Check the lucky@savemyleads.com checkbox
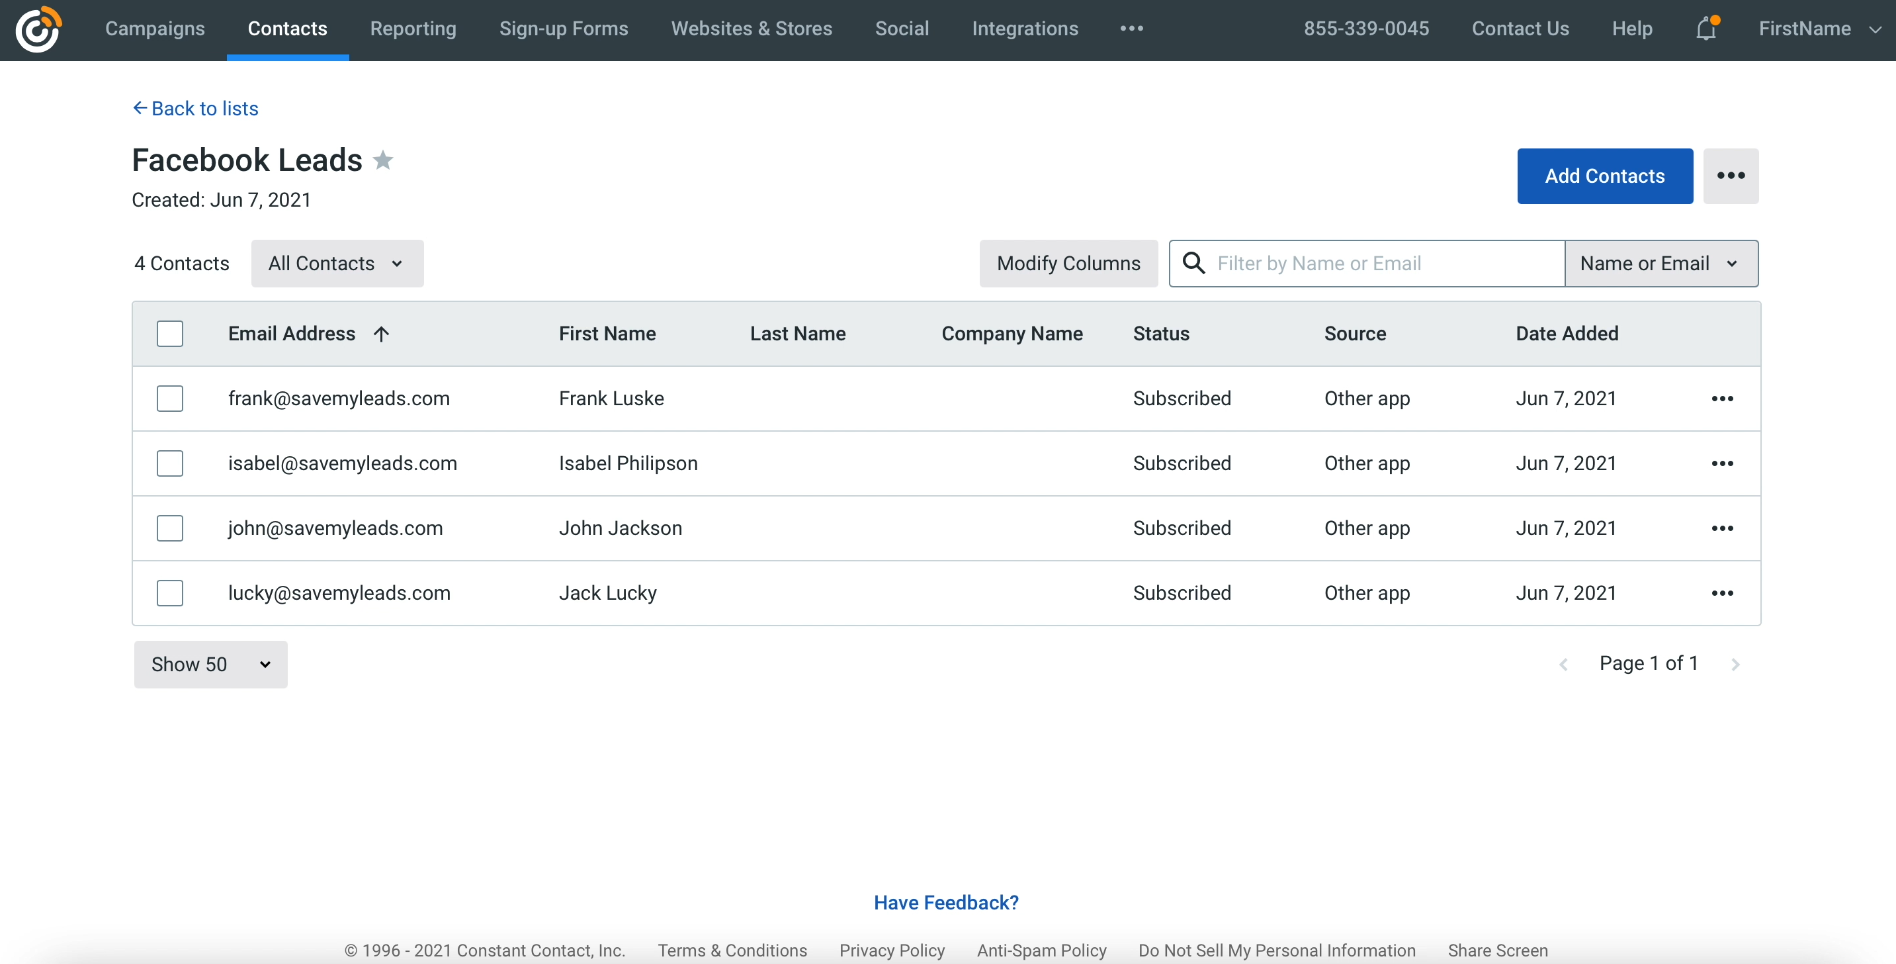Image resolution: width=1896 pixels, height=964 pixels. [x=170, y=594]
